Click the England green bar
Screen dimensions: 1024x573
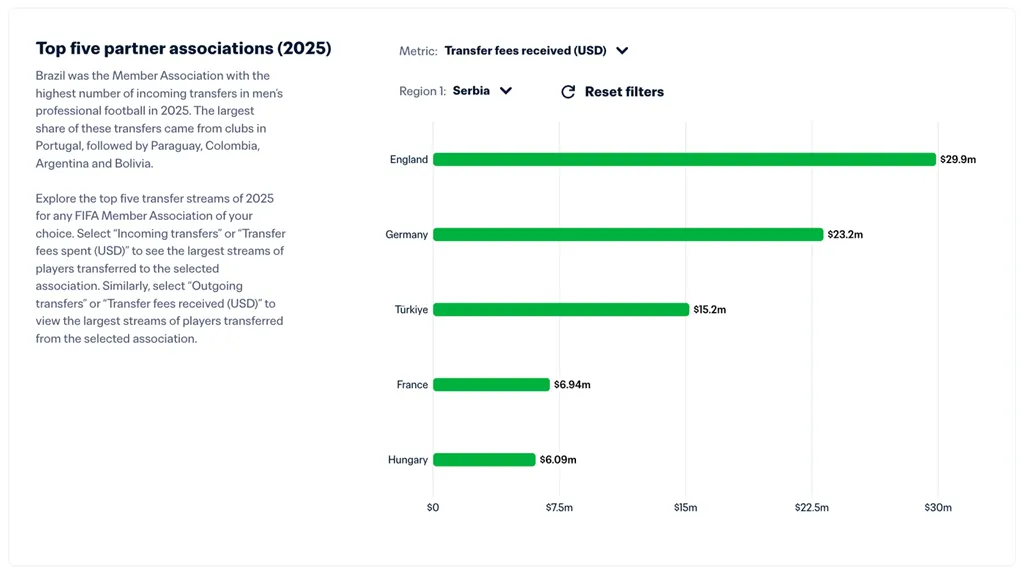[684, 160]
